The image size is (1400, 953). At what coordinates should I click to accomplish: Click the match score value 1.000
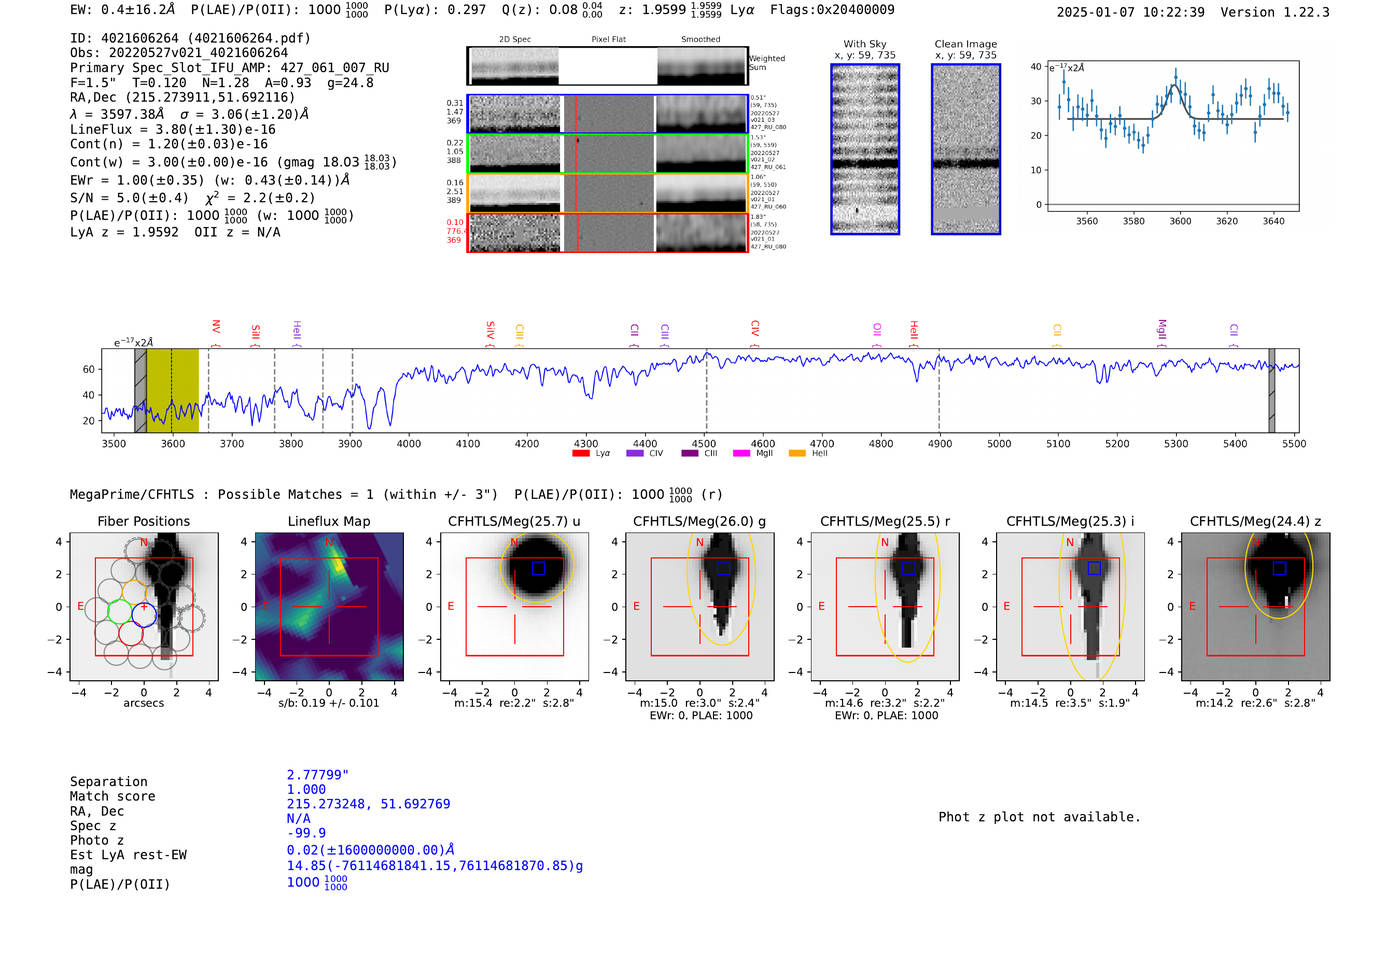pyautogui.click(x=306, y=789)
